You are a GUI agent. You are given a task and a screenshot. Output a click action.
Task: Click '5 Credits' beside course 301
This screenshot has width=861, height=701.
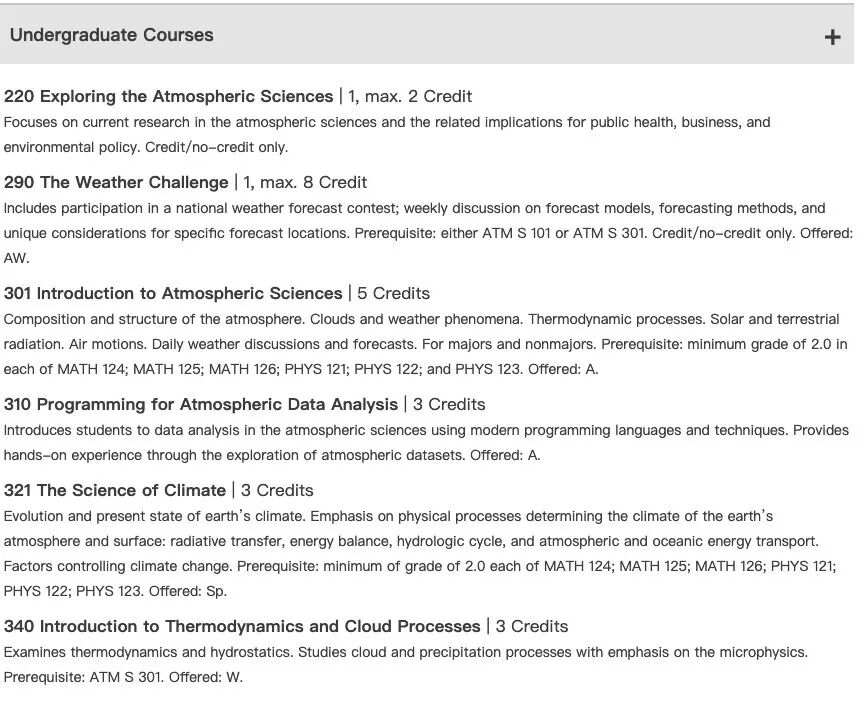(x=393, y=293)
